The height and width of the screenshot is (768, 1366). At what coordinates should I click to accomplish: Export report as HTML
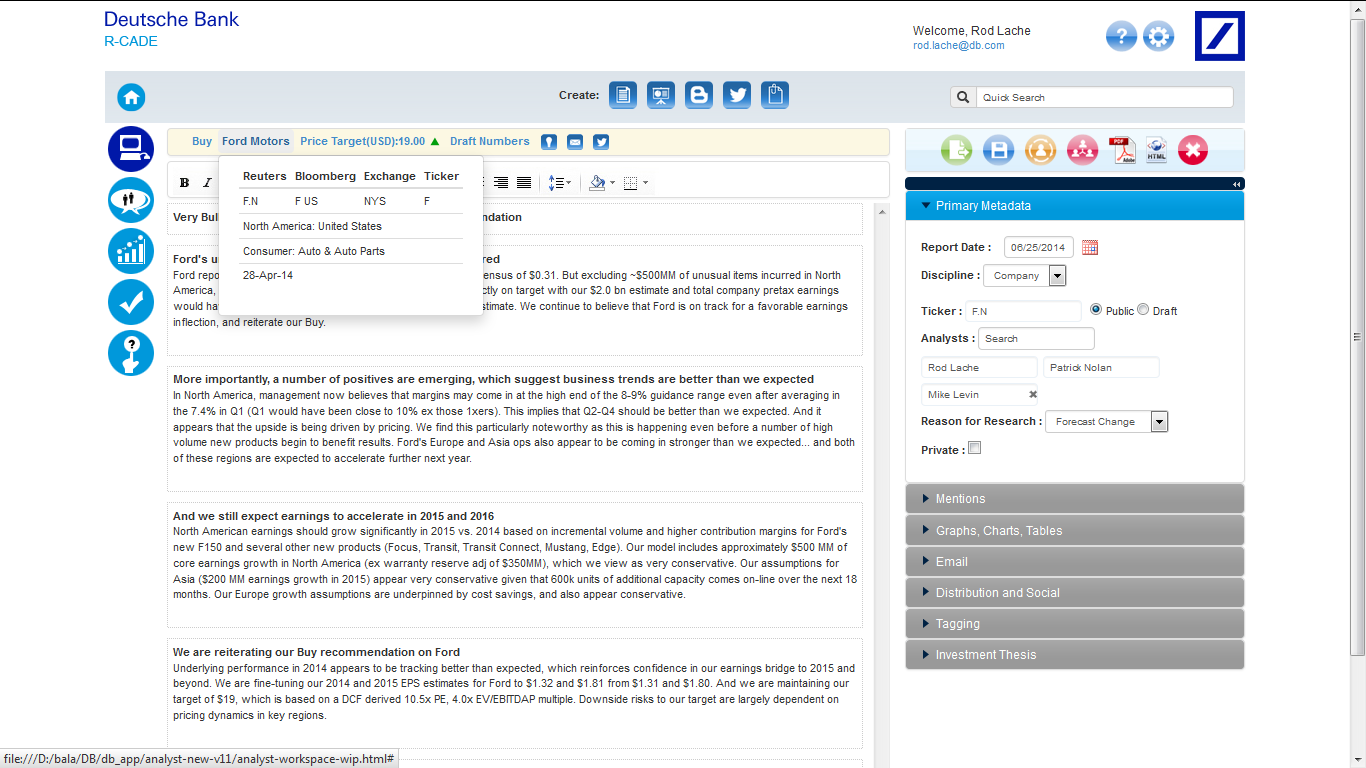tap(1156, 150)
